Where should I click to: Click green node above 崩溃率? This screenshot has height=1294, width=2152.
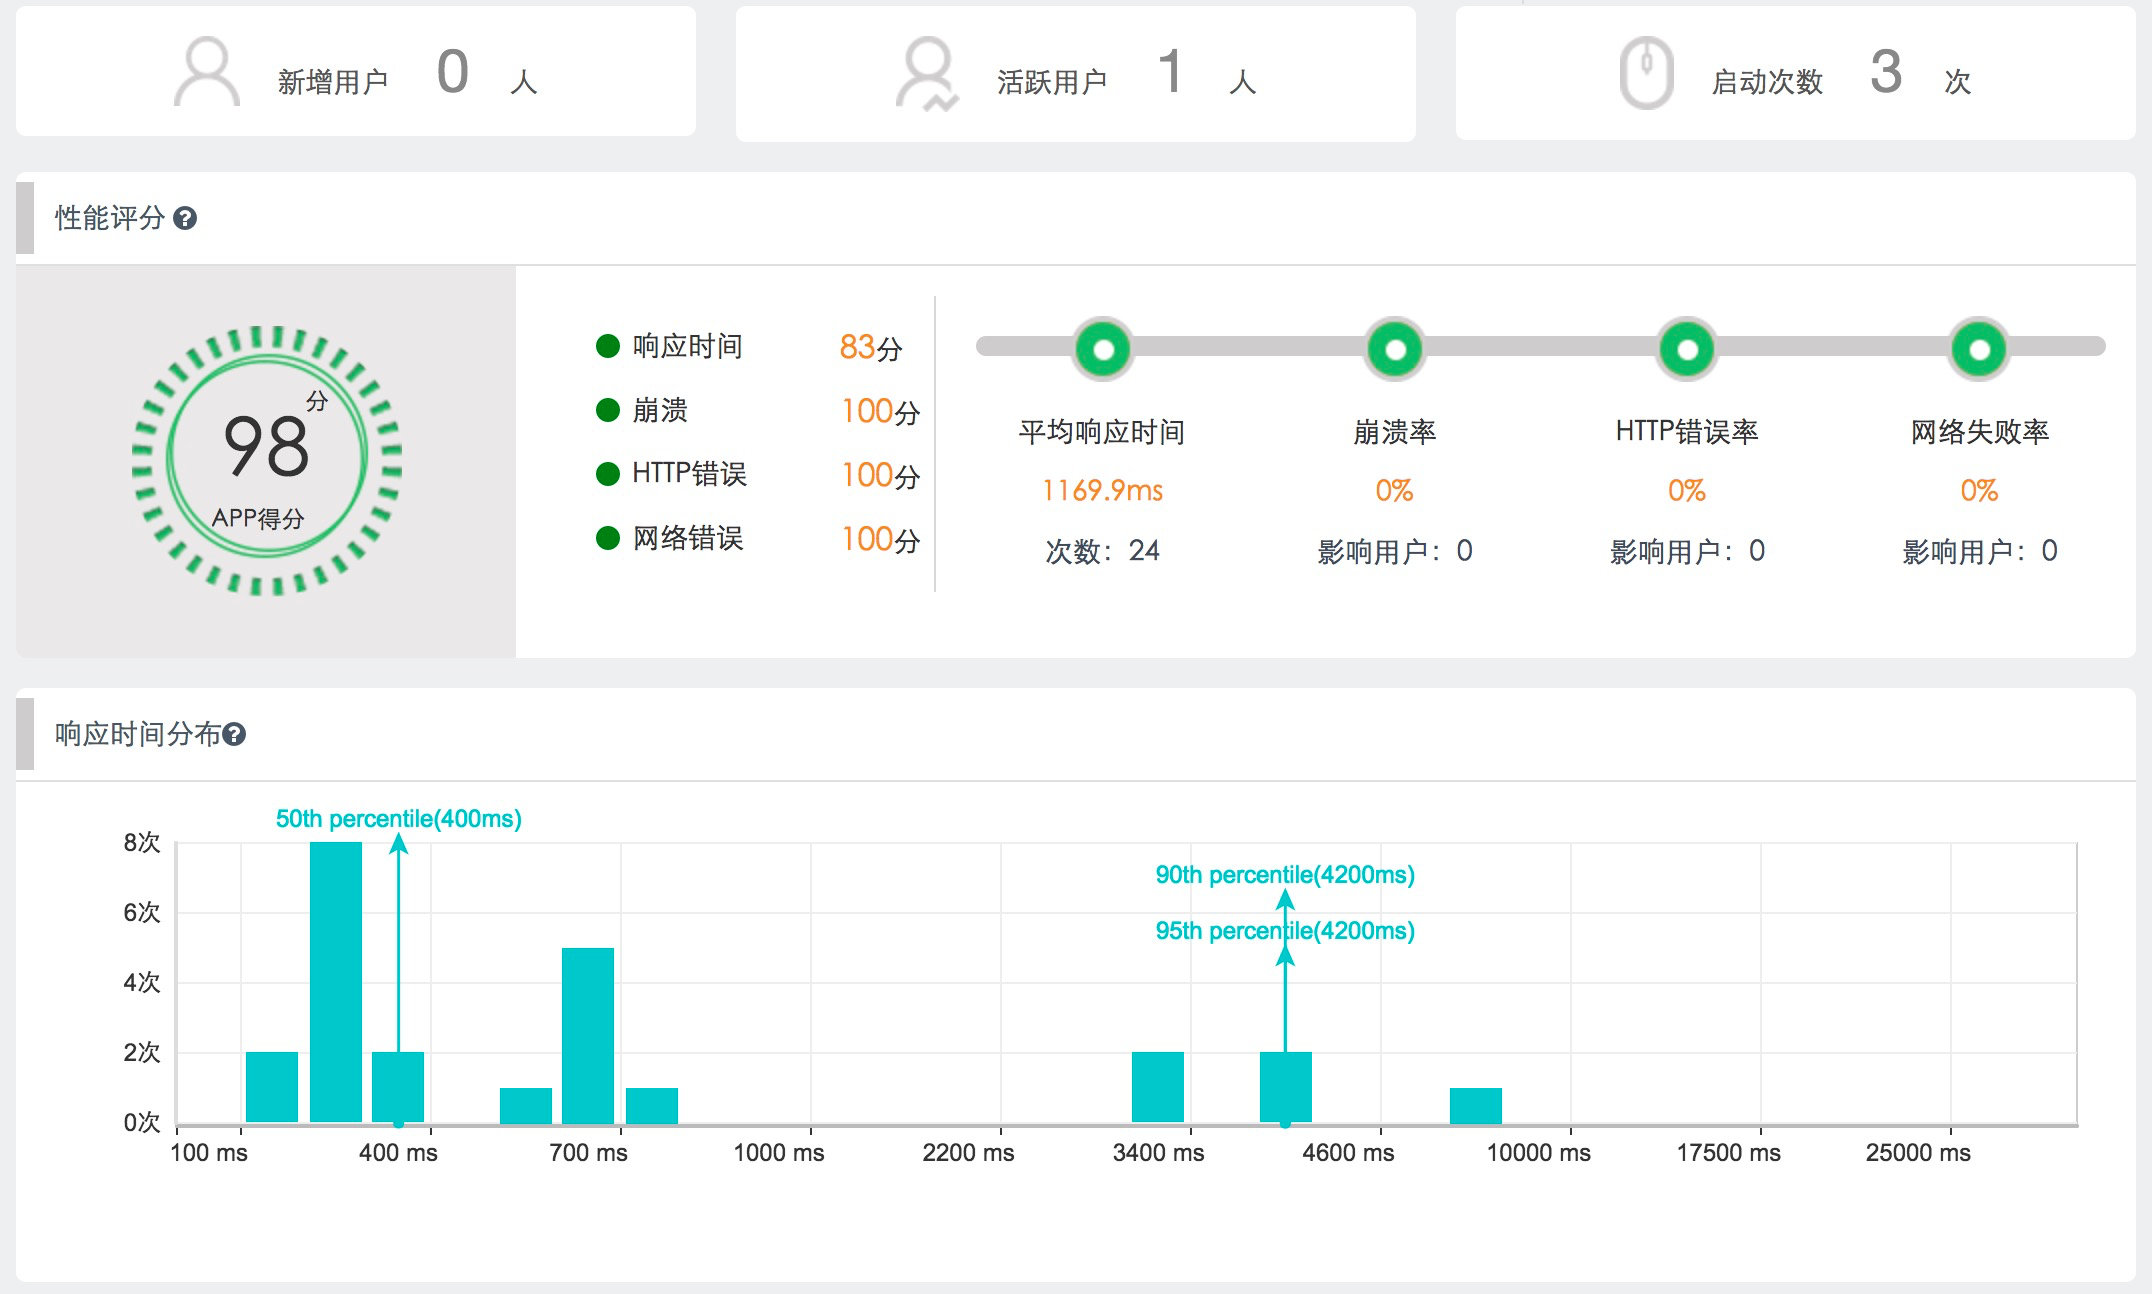[x=1395, y=349]
